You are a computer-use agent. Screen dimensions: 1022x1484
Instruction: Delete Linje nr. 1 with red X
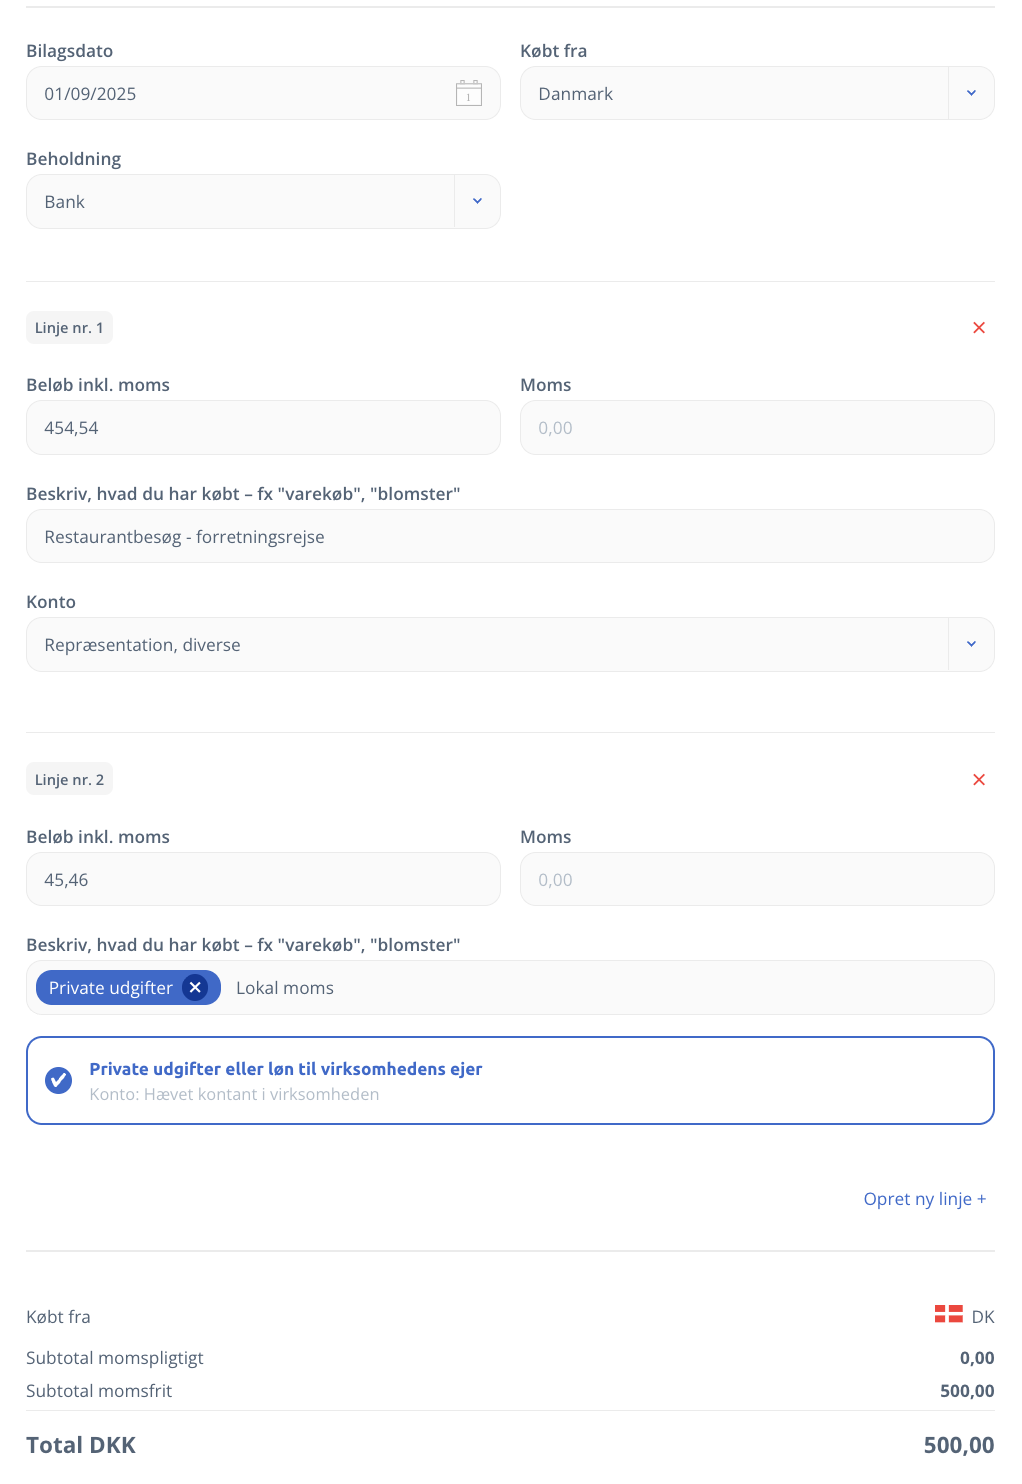pyautogui.click(x=979, y=328)
